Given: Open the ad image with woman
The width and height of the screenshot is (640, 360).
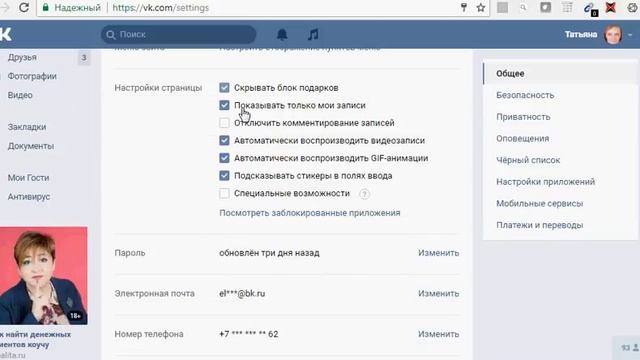Looking at the screenshot, I should 44,276.
